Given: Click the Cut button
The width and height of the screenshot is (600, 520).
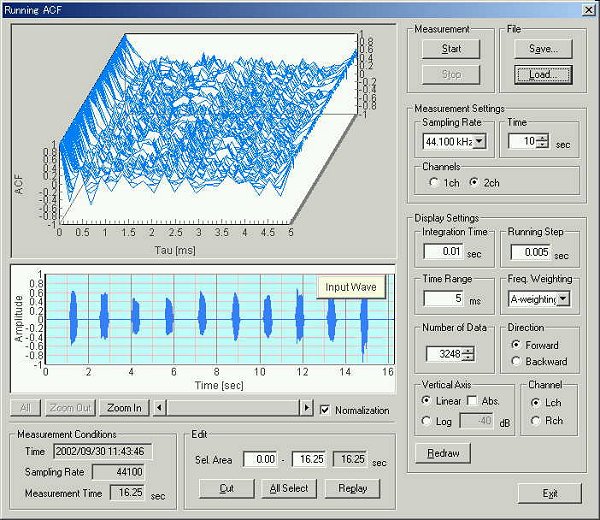Looking at the screenshot, I should (227, 489).
